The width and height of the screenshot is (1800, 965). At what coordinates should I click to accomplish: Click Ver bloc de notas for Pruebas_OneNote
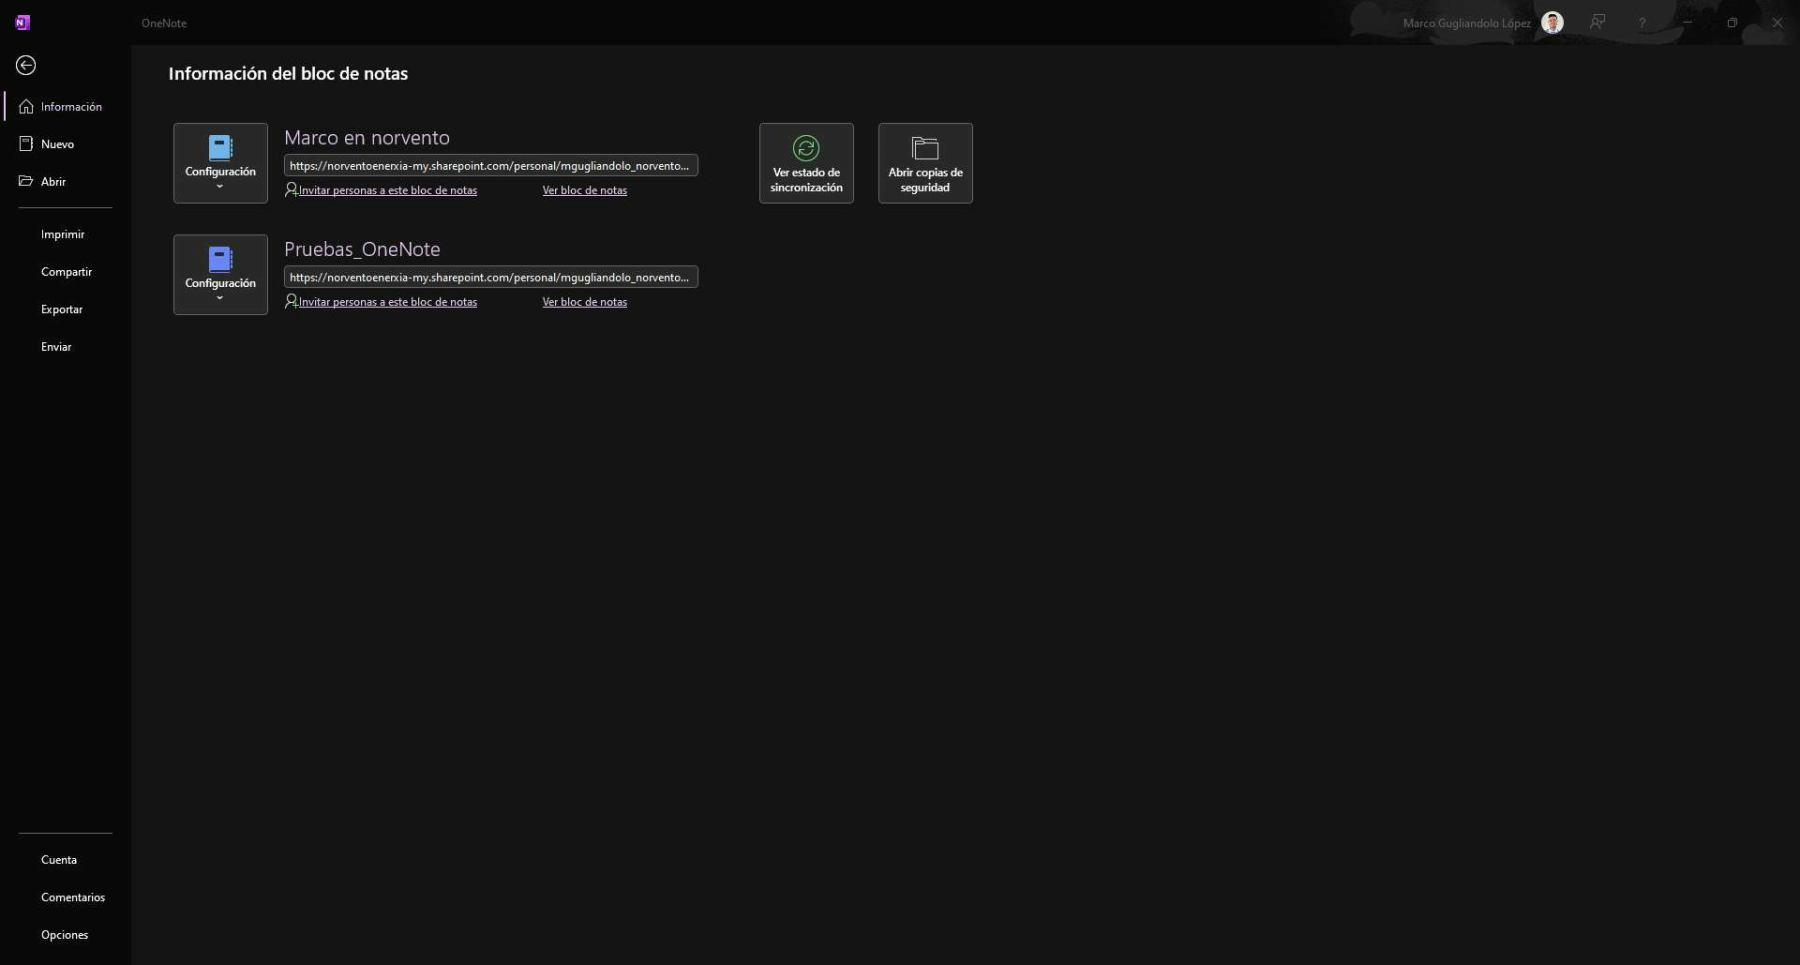(x=585, y=302)
